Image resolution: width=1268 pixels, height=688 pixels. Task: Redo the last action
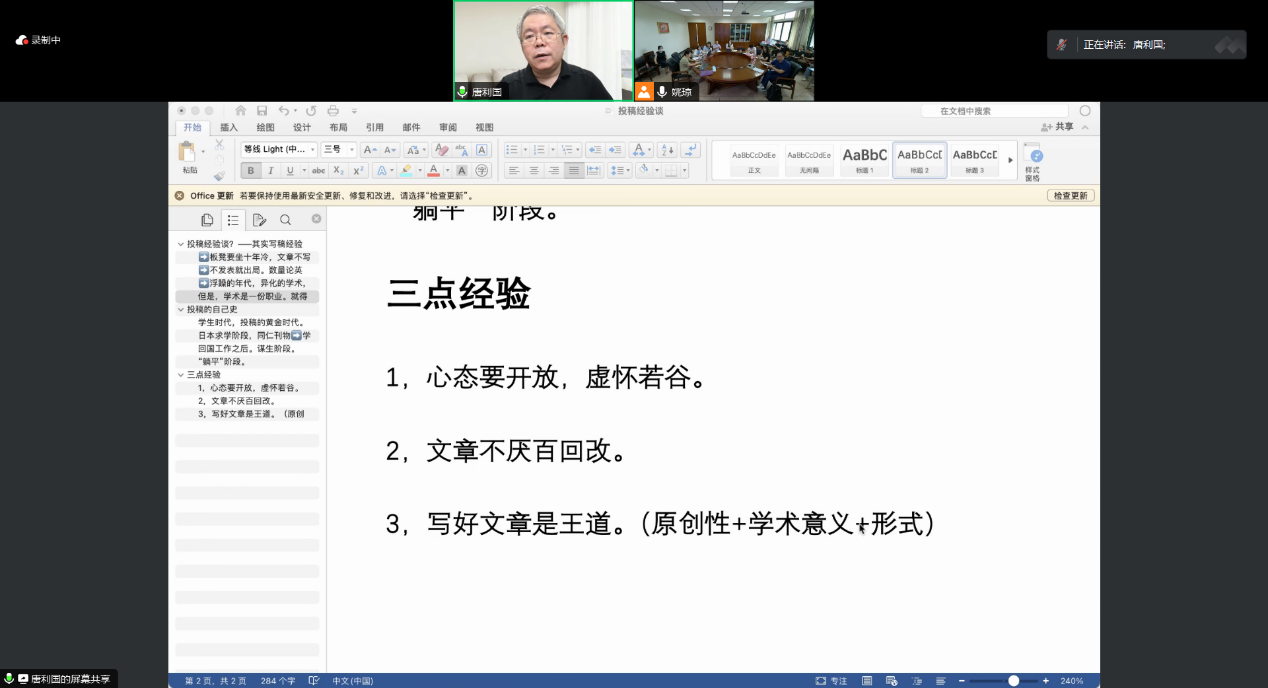click(311, 111)
